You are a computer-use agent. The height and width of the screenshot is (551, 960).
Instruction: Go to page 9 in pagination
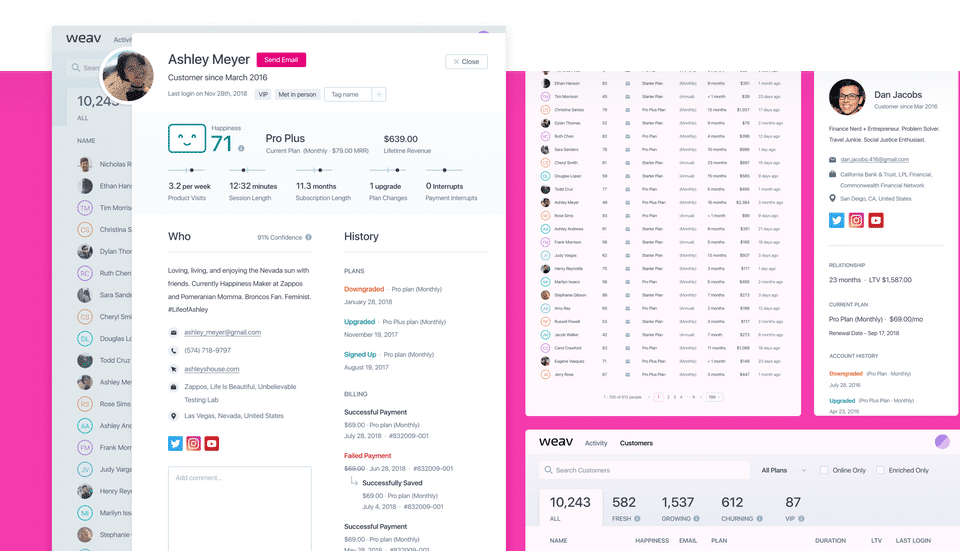694,397
